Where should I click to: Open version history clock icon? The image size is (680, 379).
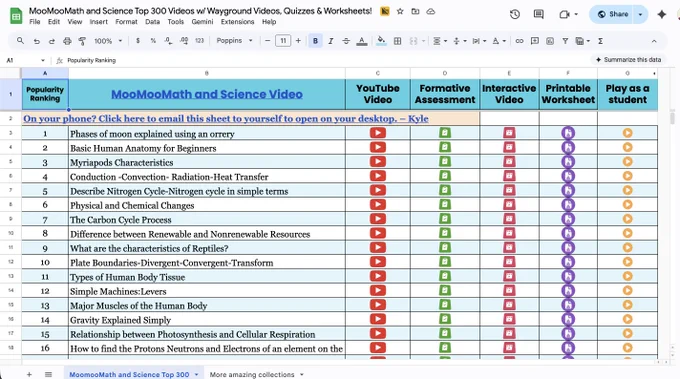point(515,14)
